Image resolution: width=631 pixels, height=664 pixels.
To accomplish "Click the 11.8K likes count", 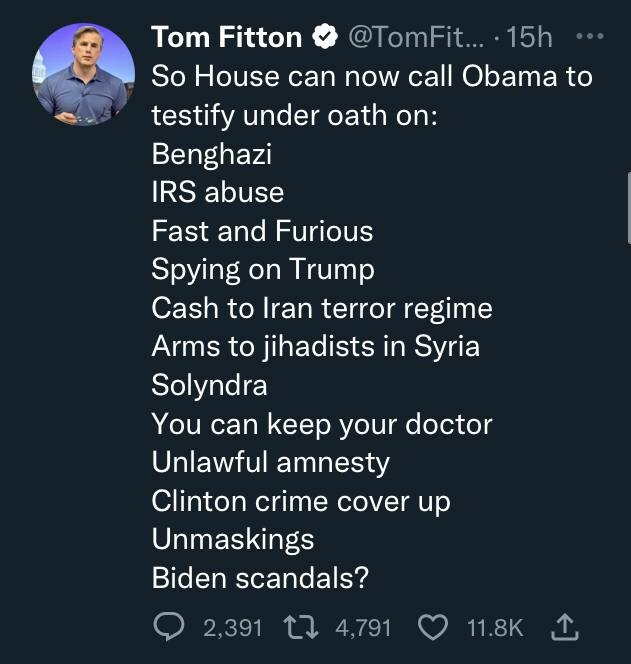I will [495, 628].
